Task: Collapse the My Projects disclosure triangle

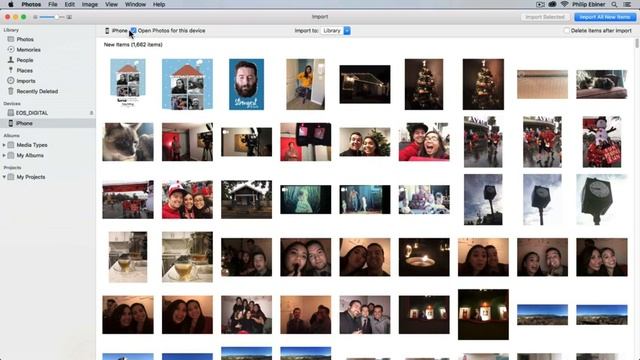Action: tap(4, 177)
